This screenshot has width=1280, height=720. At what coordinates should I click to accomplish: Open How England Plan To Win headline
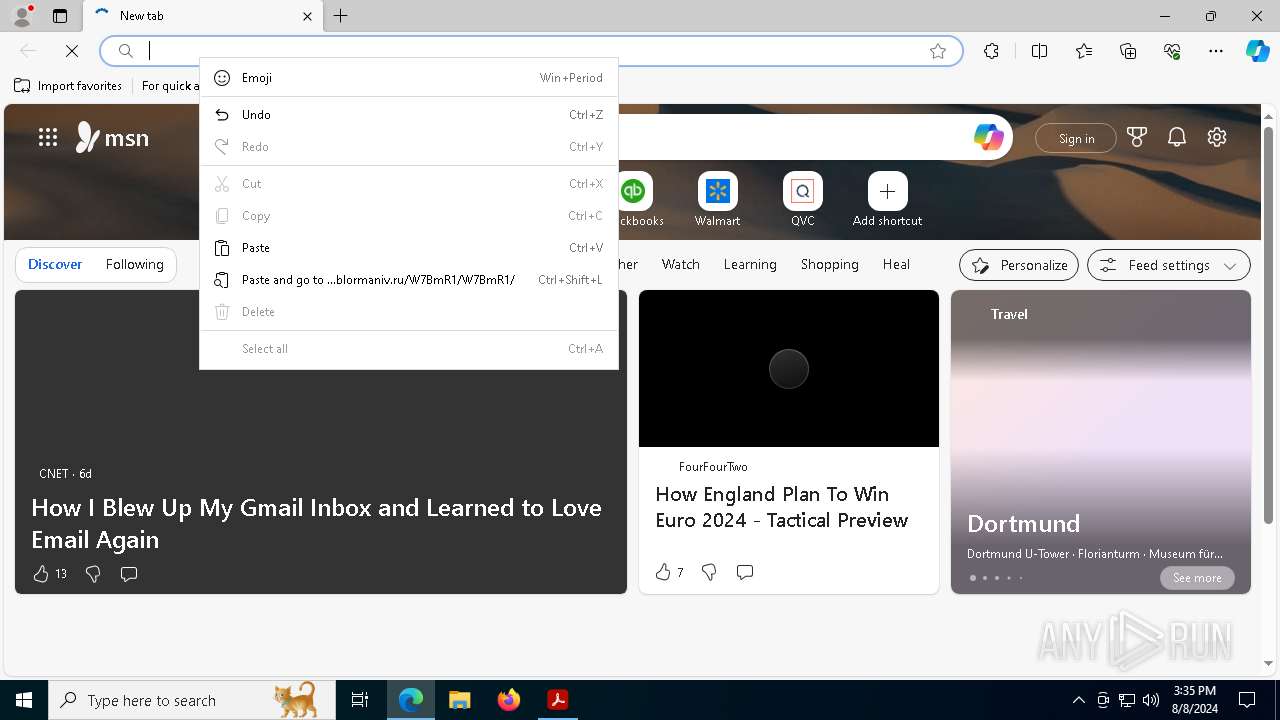[x=782, y=507]
